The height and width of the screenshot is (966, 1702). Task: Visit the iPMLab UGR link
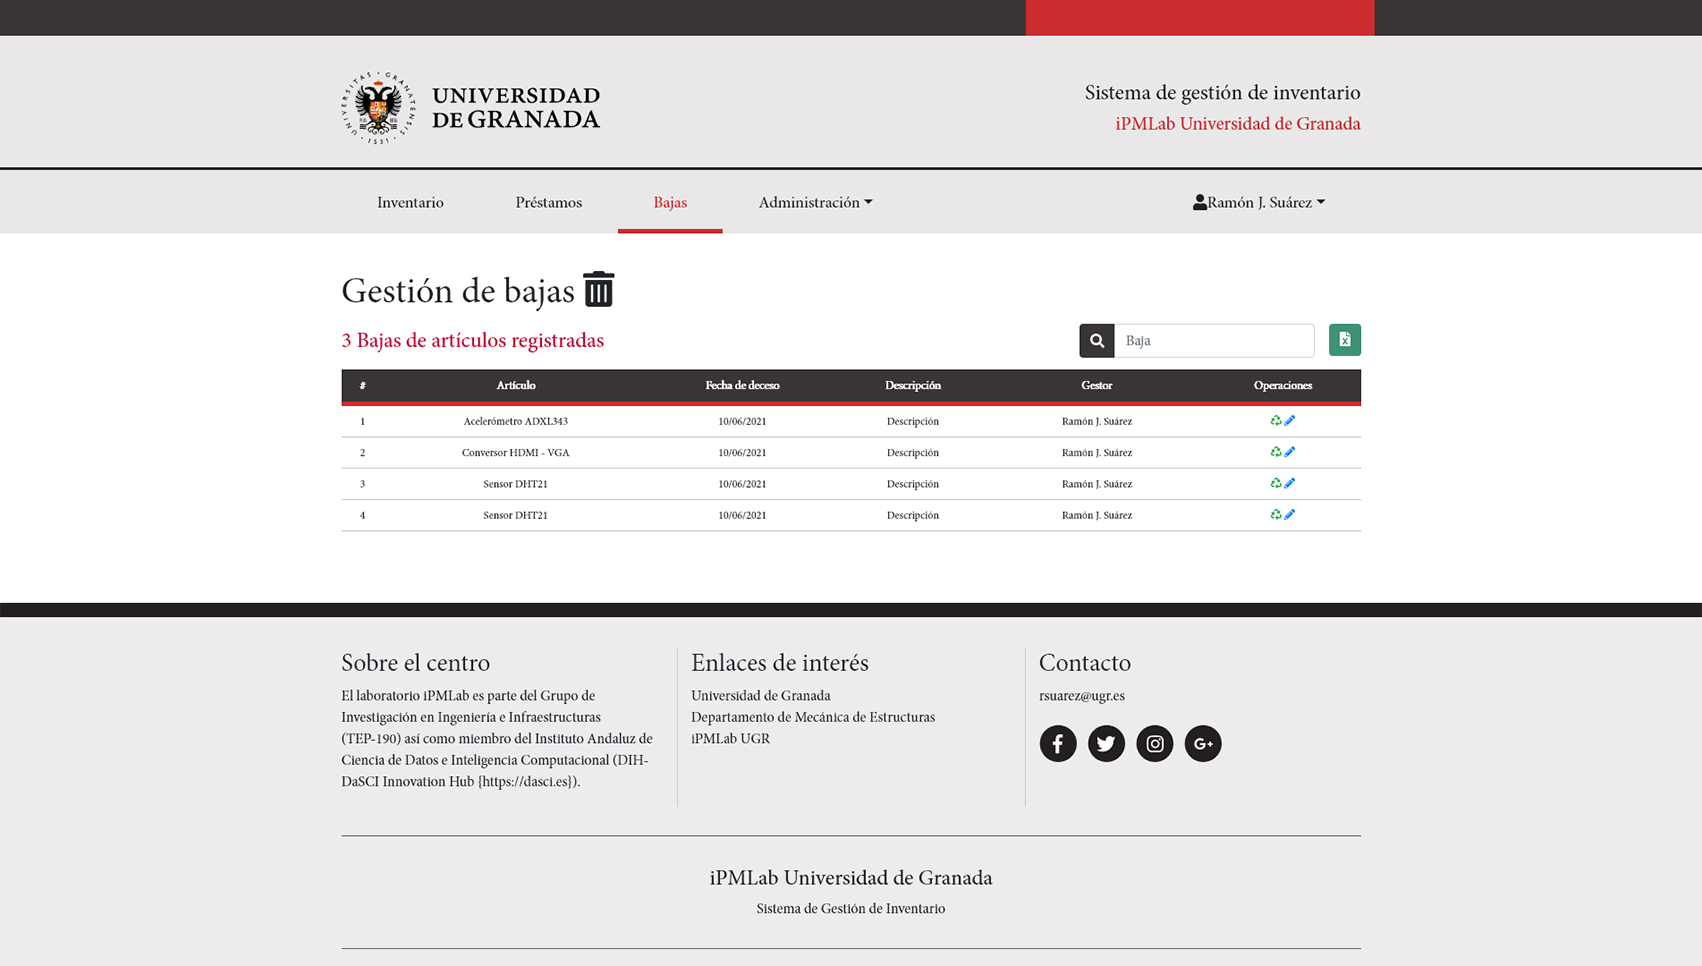pyautogui.click(x=730, y=738)
